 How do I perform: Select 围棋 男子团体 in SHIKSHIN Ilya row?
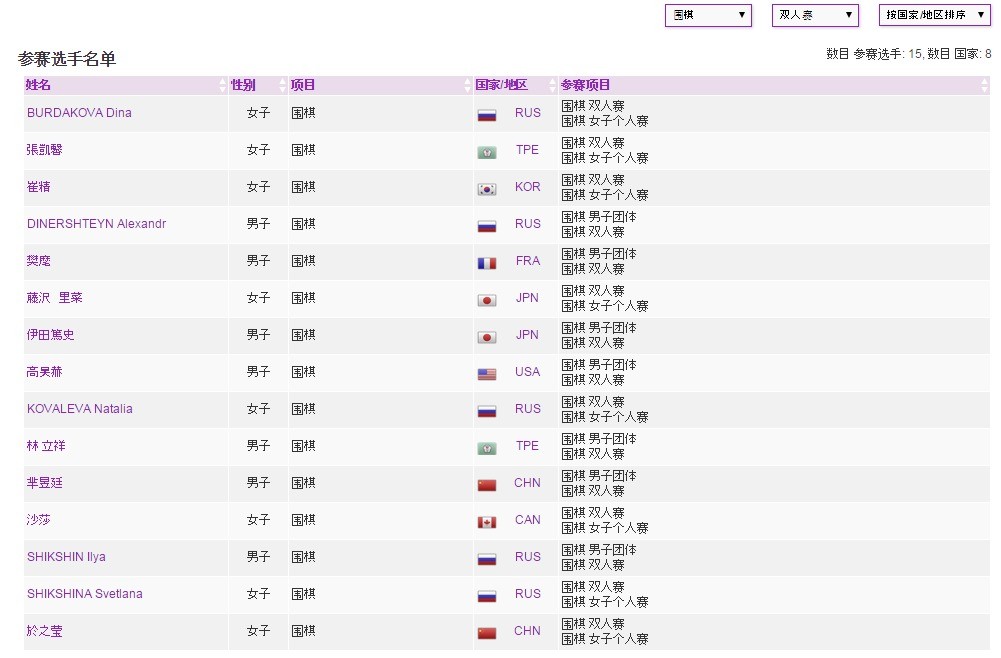[599, 550]
